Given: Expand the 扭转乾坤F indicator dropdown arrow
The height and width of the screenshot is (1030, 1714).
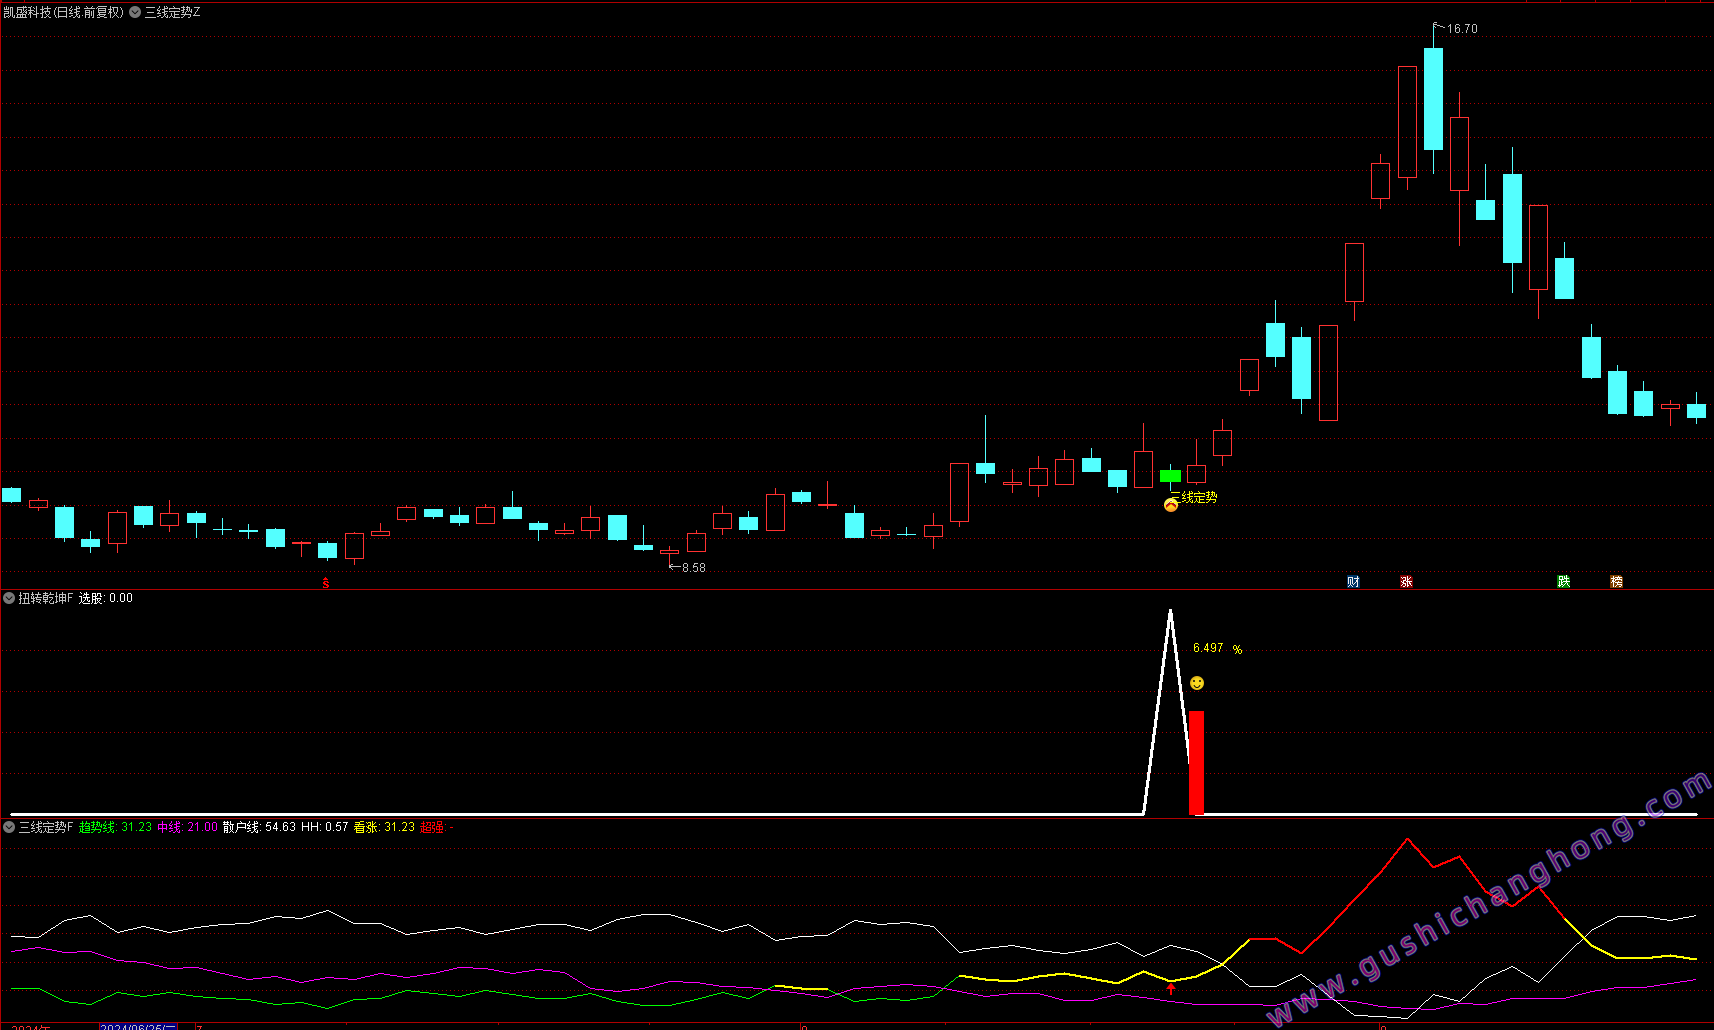Looking at the screenshot, I should (9, 598).
